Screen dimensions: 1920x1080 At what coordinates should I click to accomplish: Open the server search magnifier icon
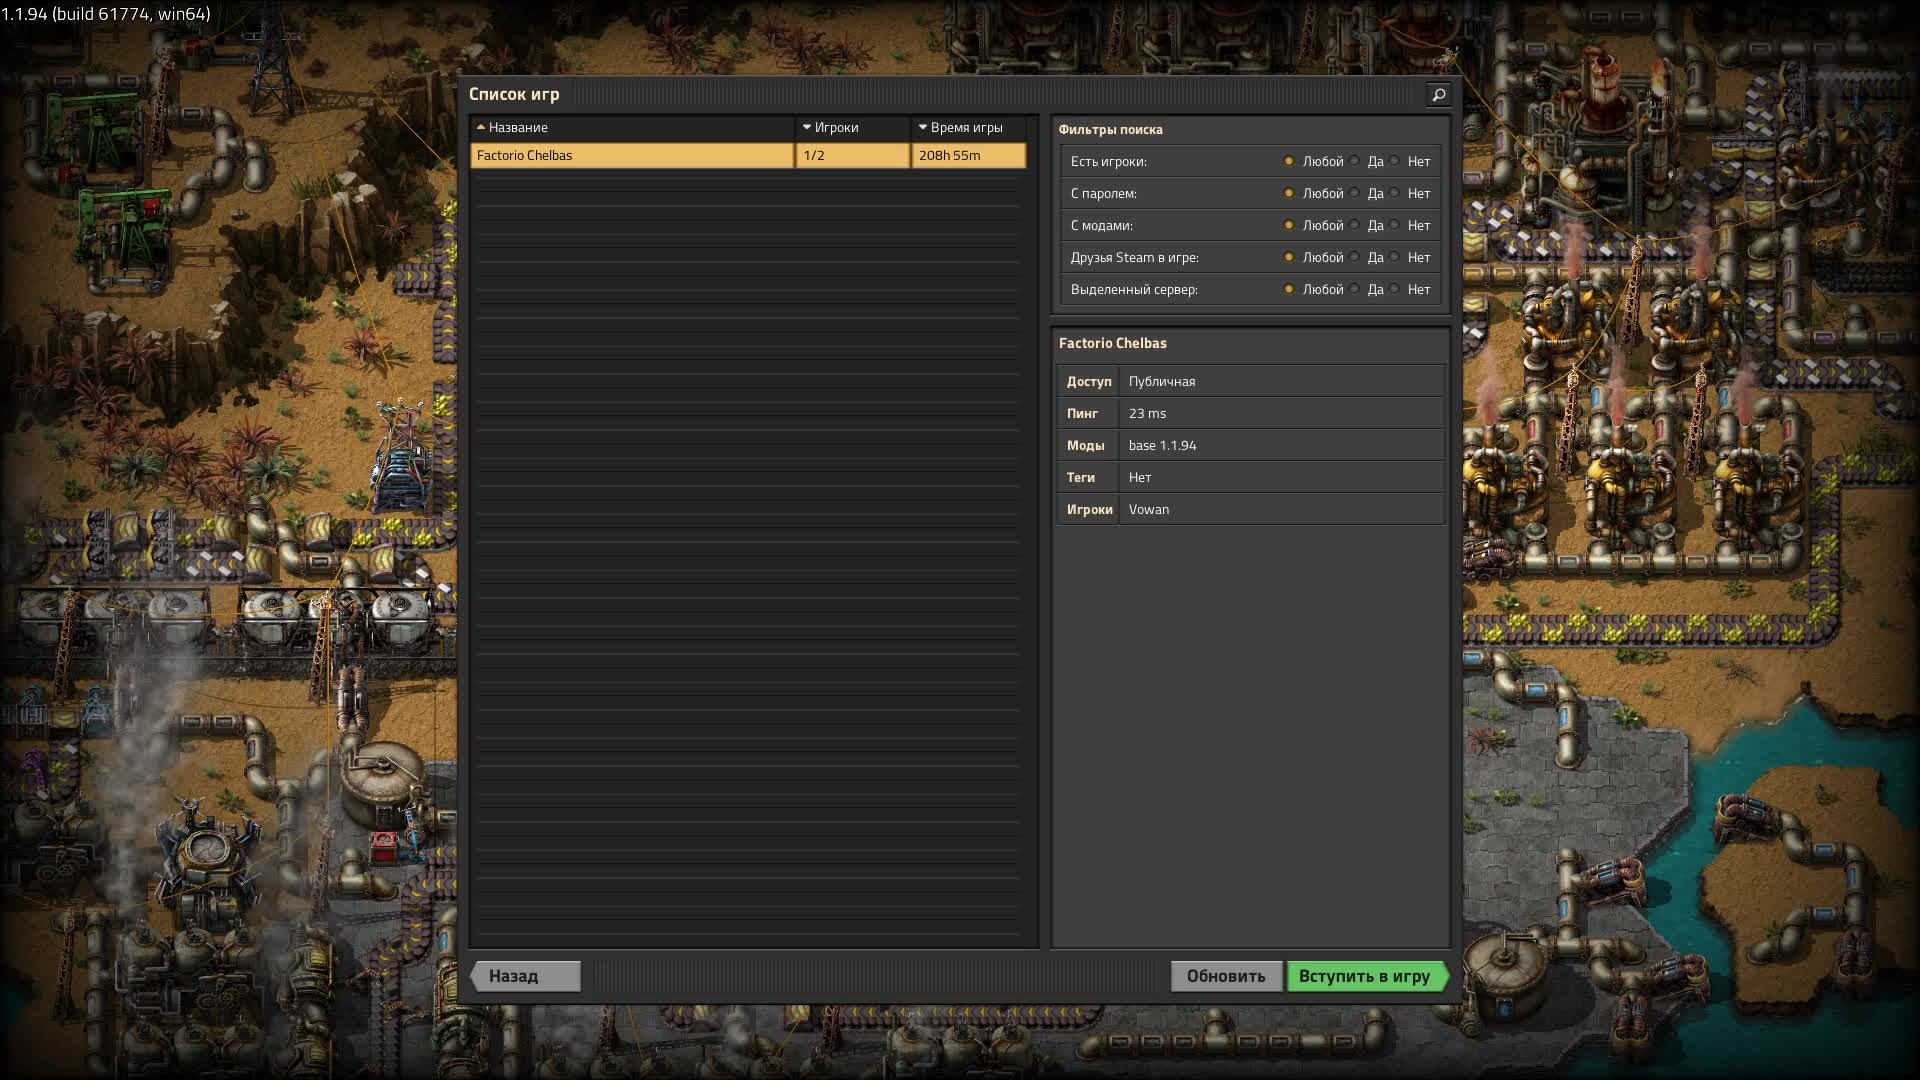[x=1438, y=95]
